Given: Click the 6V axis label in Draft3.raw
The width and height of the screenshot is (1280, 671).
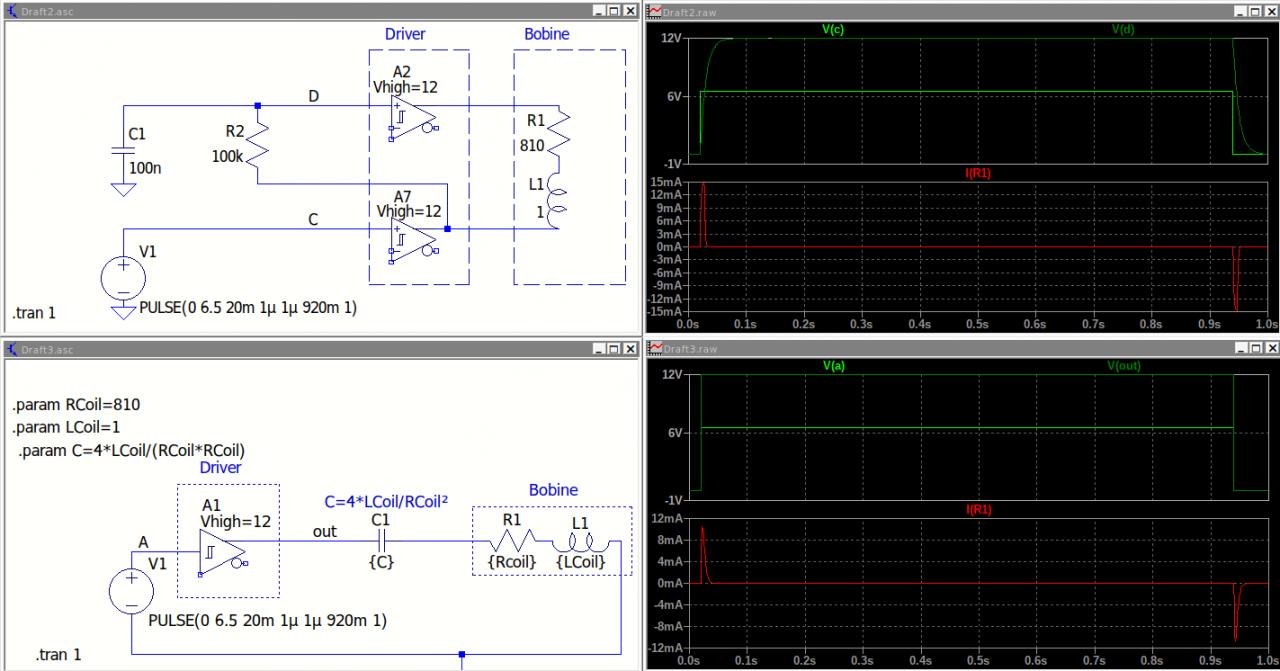Looking at the screenshot, I should click(x=672, y=433).
